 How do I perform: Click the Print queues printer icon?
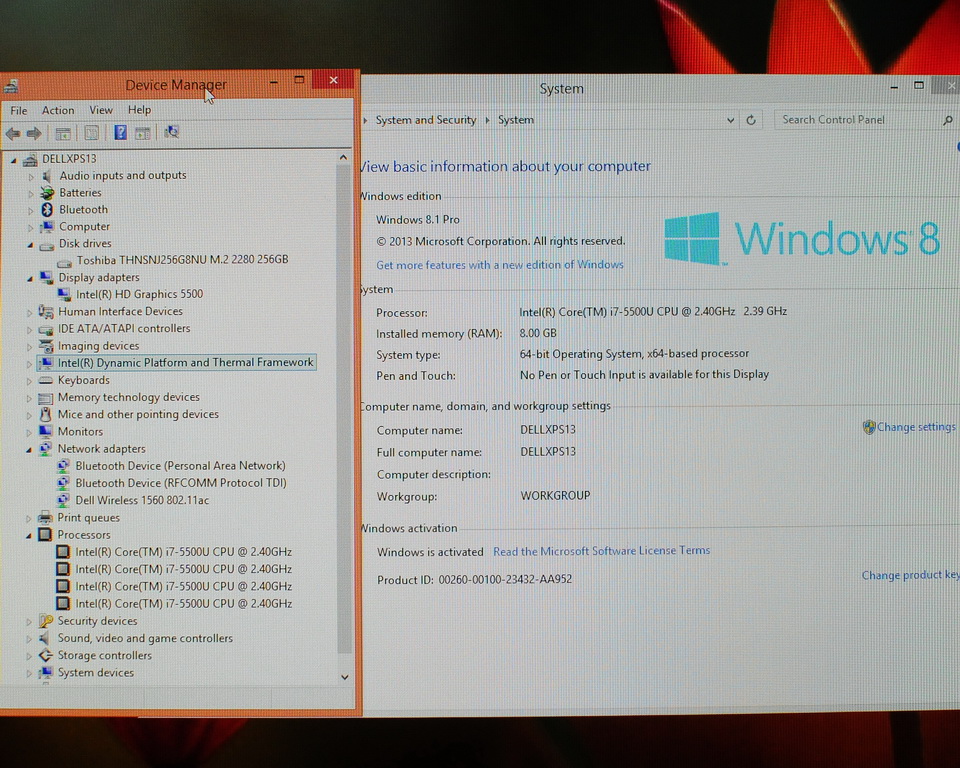45,518
